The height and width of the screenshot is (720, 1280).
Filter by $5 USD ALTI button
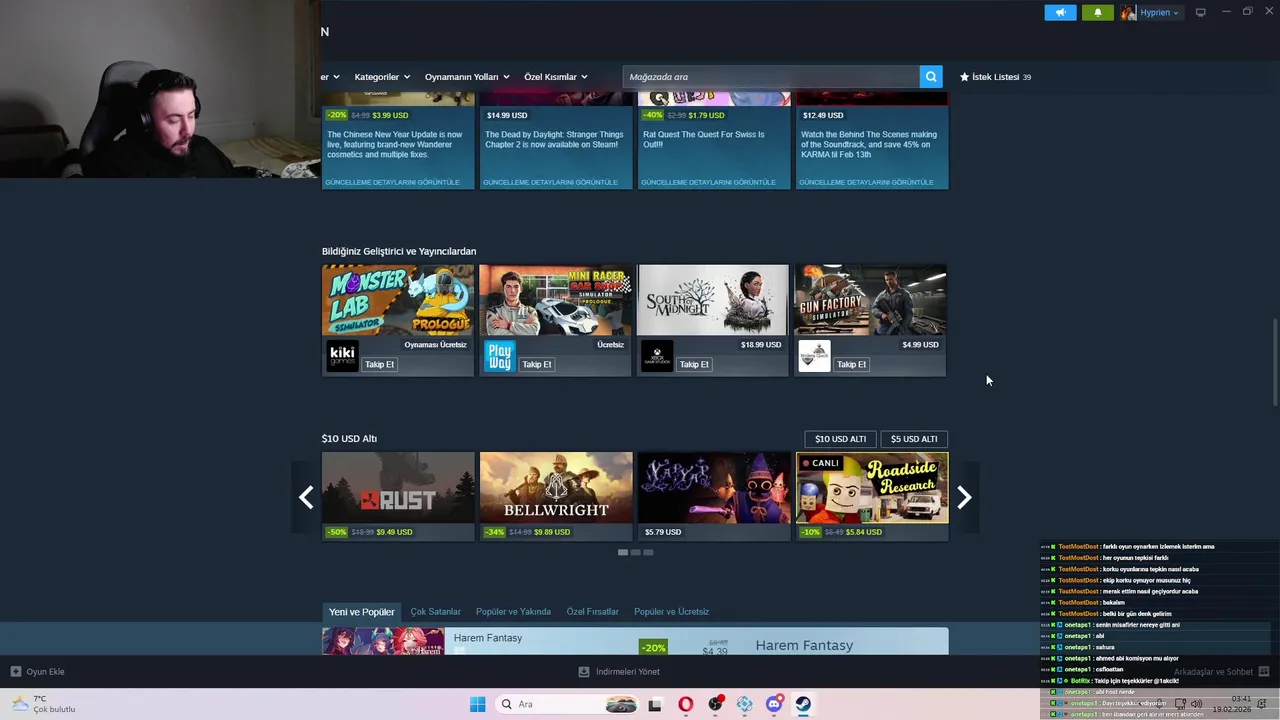tap(914, 439)
